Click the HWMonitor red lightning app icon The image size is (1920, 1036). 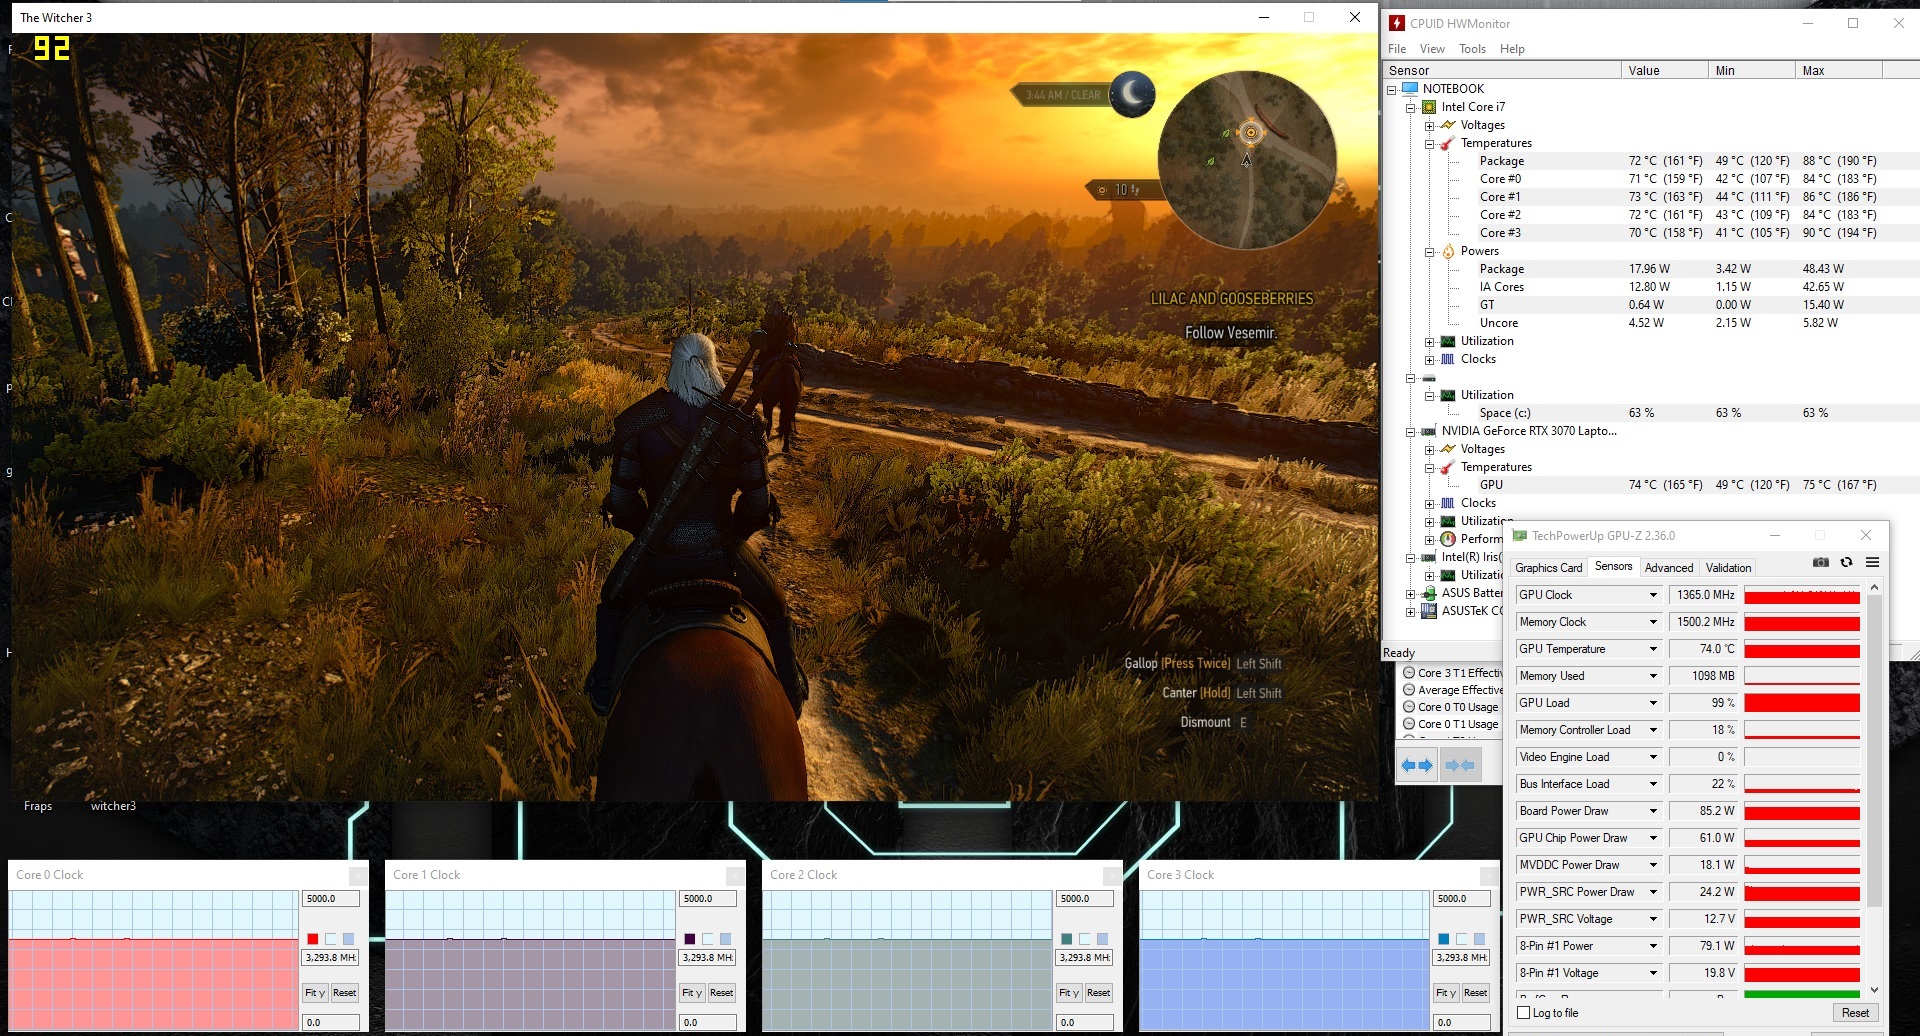point(1397,23)
